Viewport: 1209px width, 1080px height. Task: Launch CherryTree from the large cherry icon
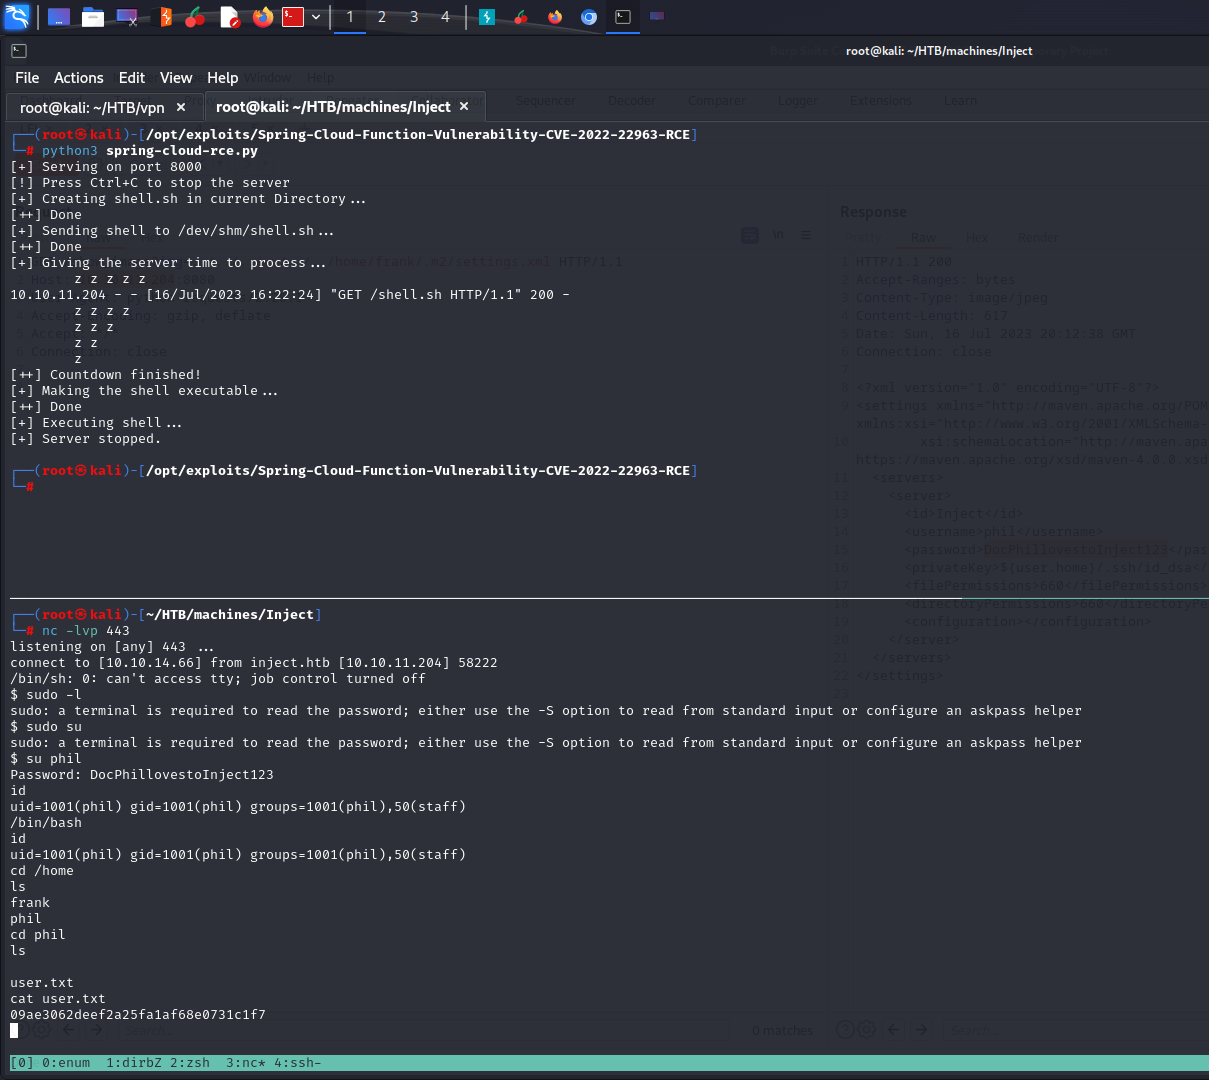click(195, 17)
